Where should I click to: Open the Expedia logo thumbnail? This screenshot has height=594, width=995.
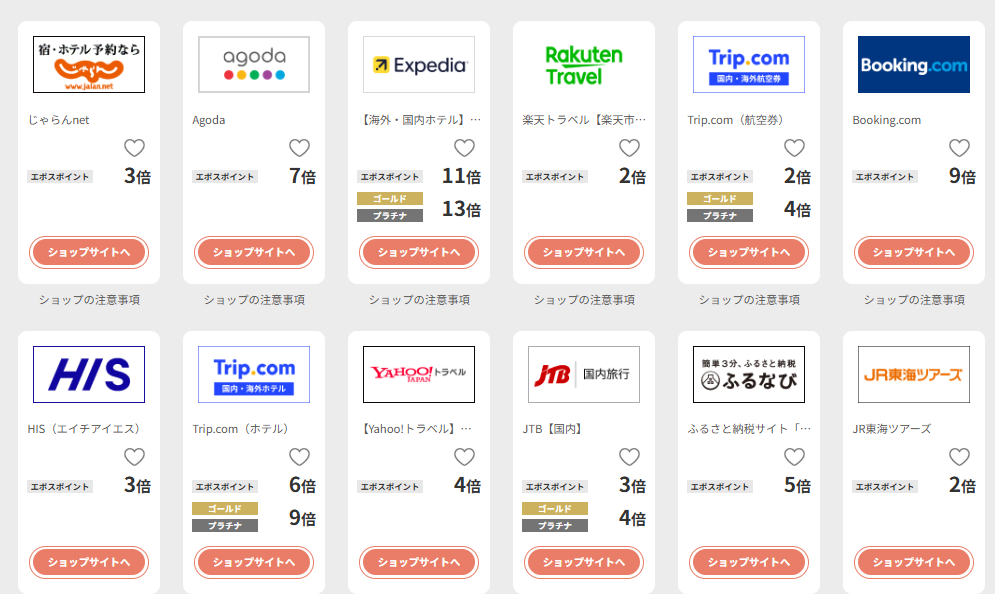pos(419,65)
